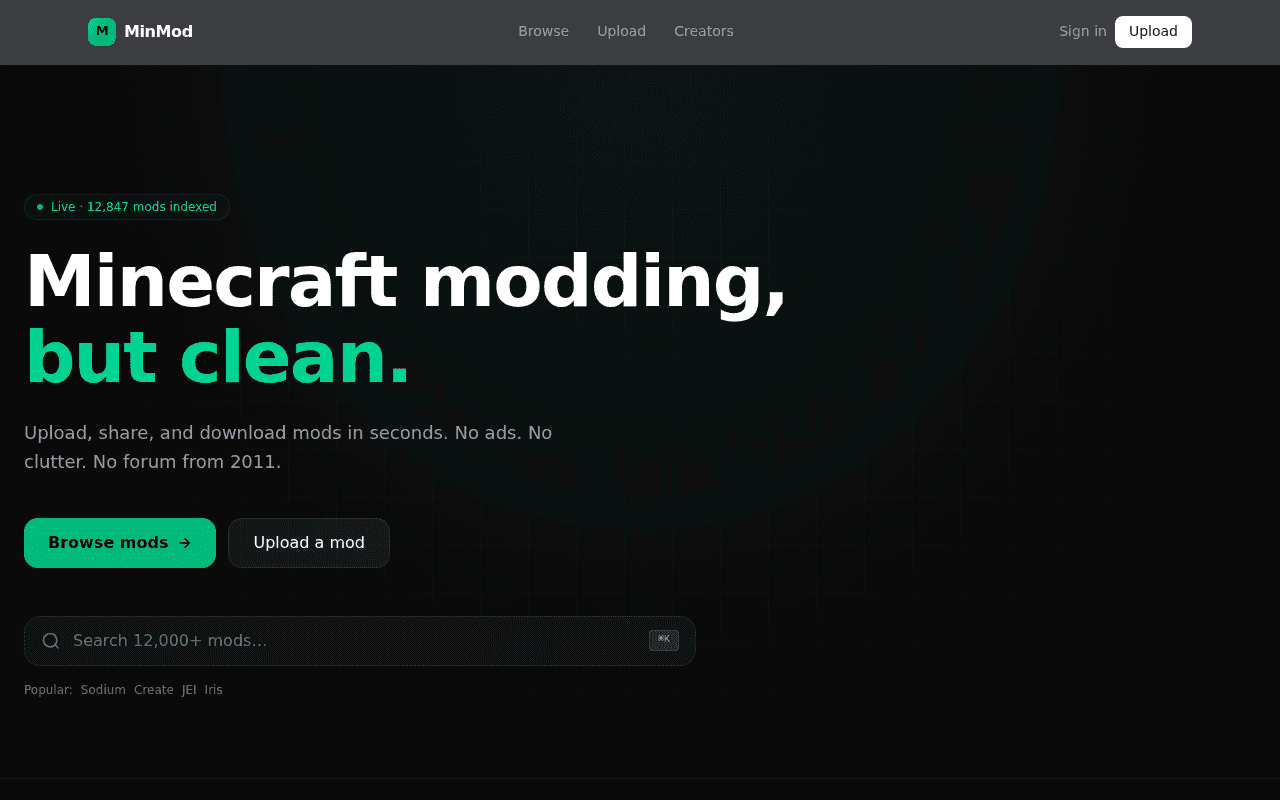This screenshot has width=1280, height=800.
Task: Select the popular tag Sodium
Action: (x=103, y=690)
